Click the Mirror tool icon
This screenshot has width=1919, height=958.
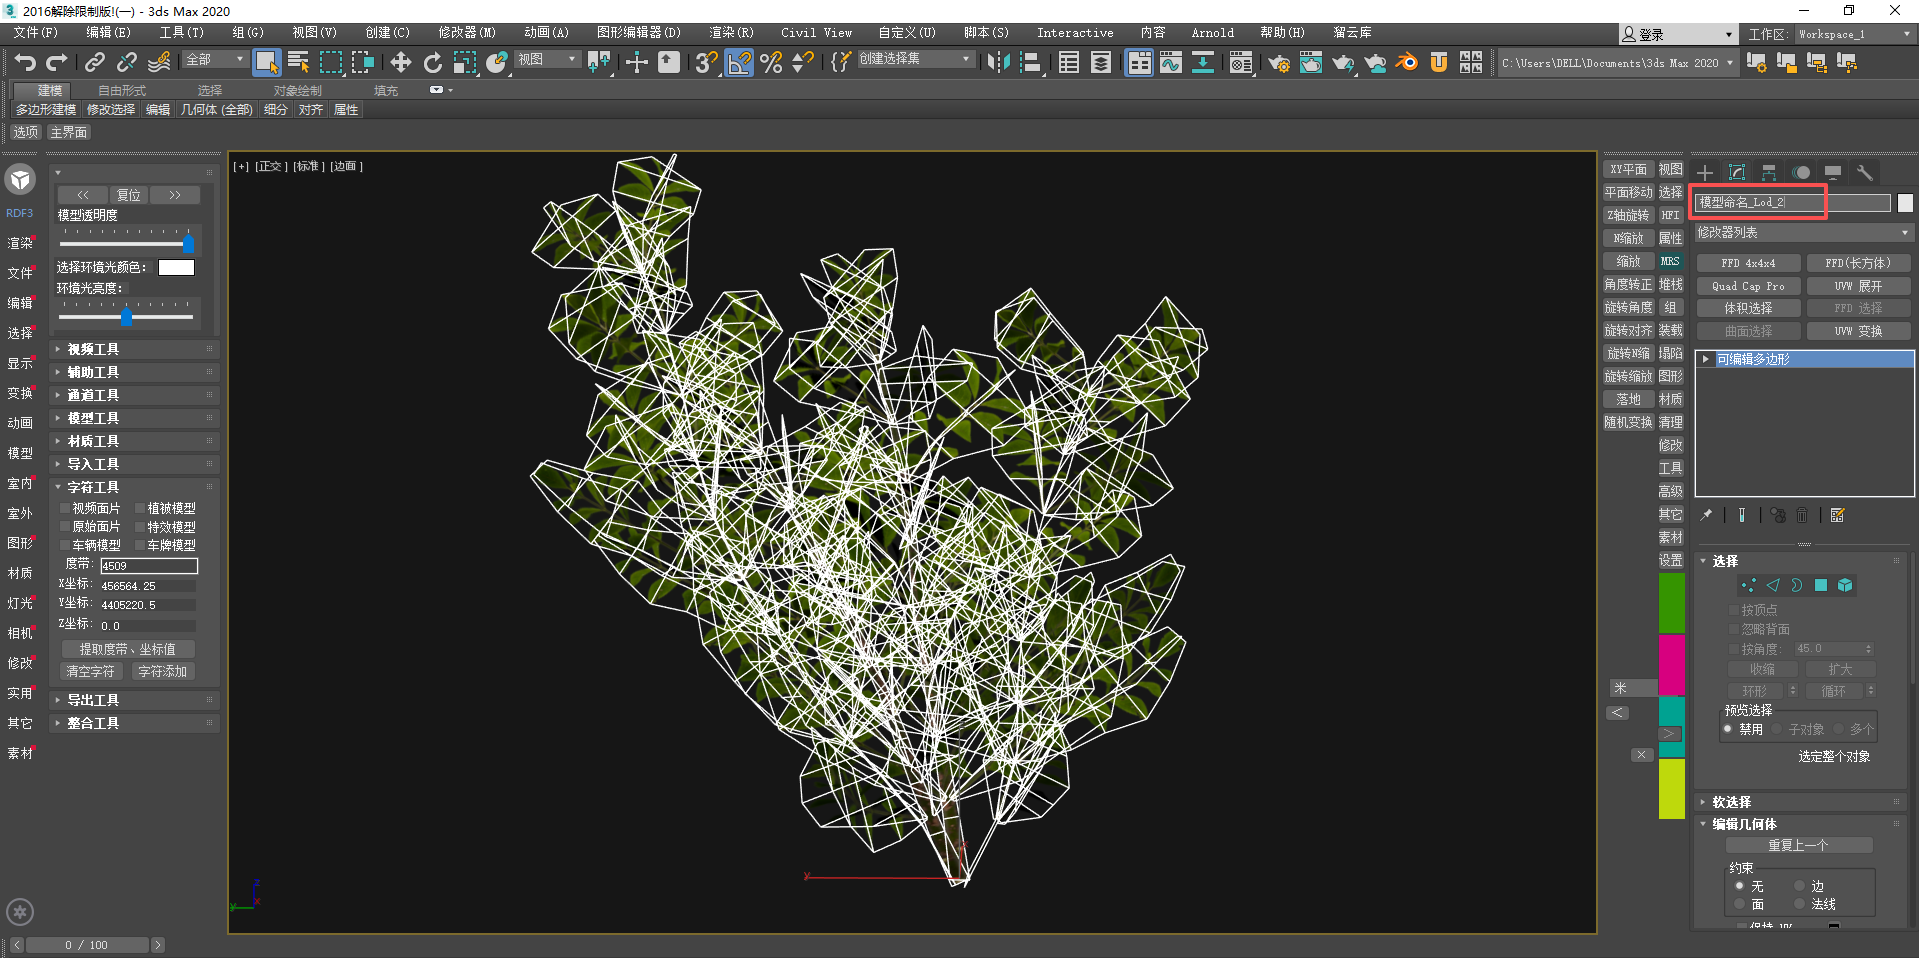click(x=997, y=63)
